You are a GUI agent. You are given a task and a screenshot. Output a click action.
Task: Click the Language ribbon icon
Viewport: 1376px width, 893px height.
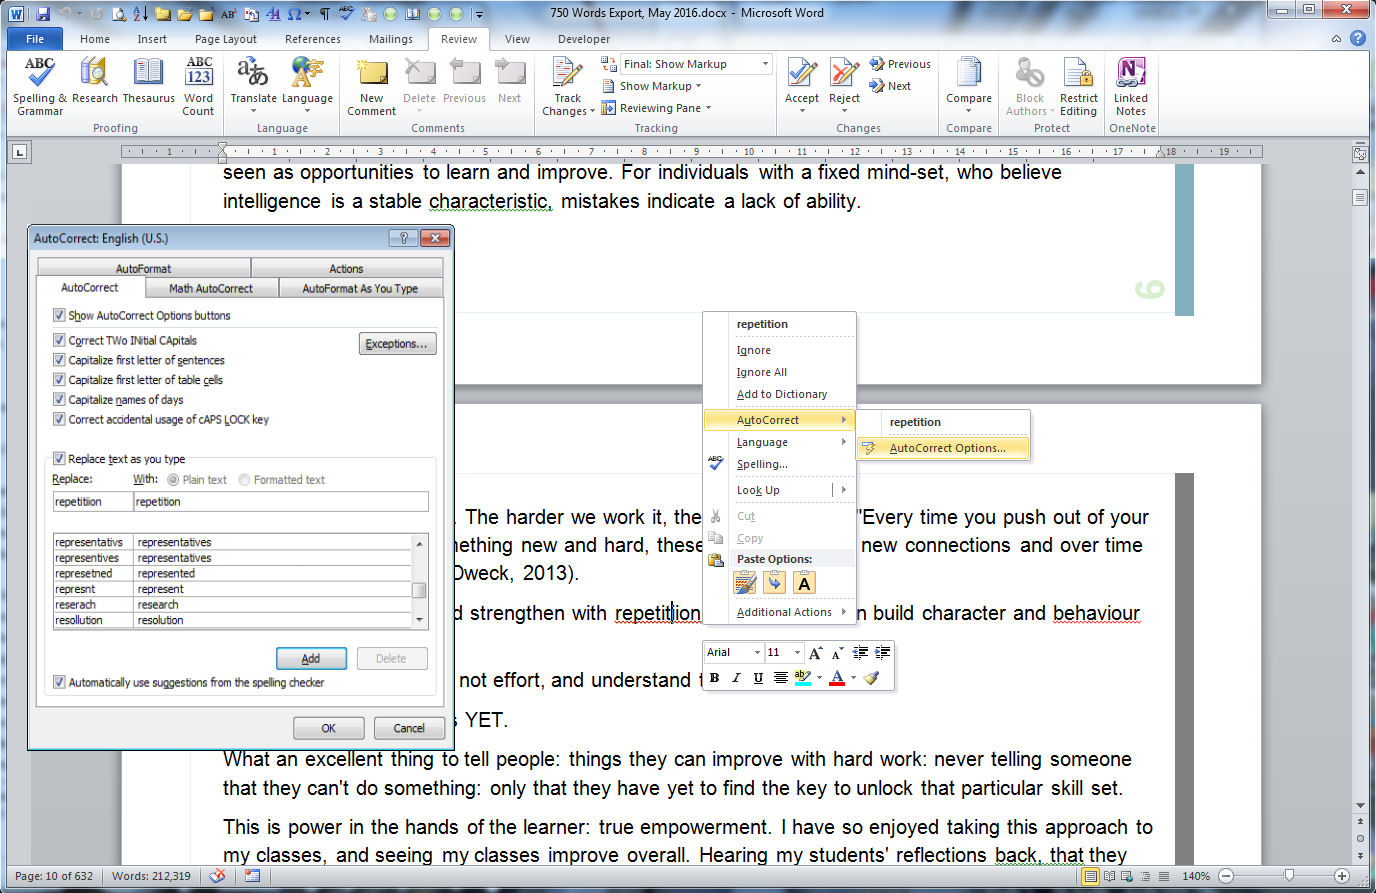[307, 73]
